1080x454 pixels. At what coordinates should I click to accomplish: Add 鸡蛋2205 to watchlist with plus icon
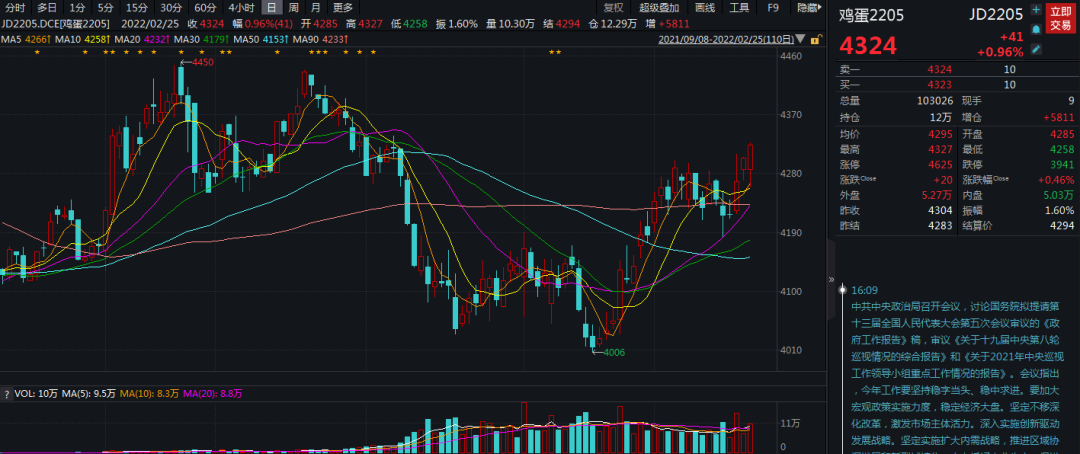coord(1036,10)
